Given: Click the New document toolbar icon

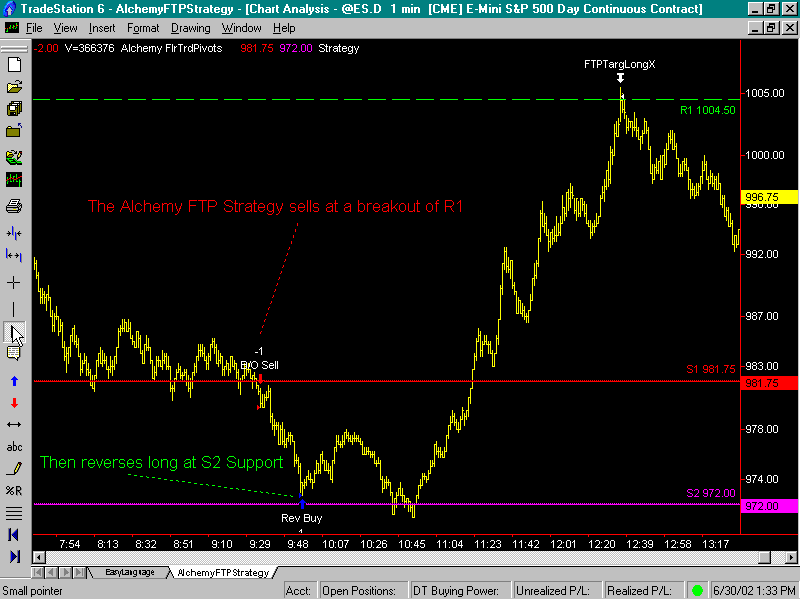Looking at the screenshot, I should (x=14, y=64).
